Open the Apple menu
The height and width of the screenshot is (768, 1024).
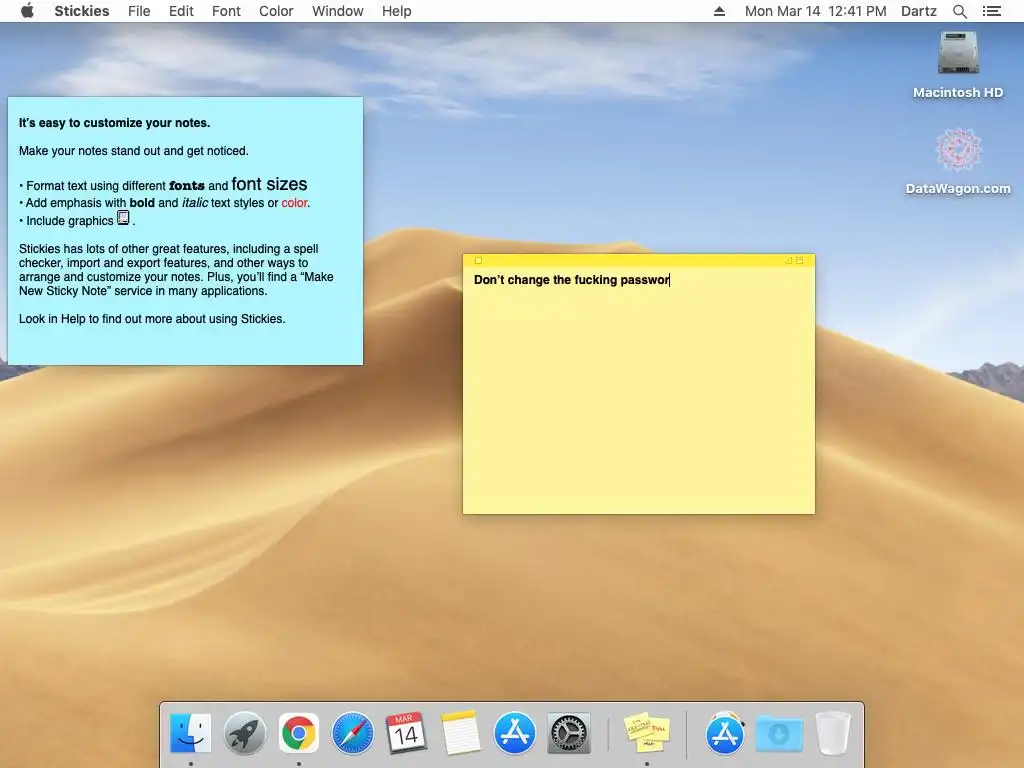point(27,11)
